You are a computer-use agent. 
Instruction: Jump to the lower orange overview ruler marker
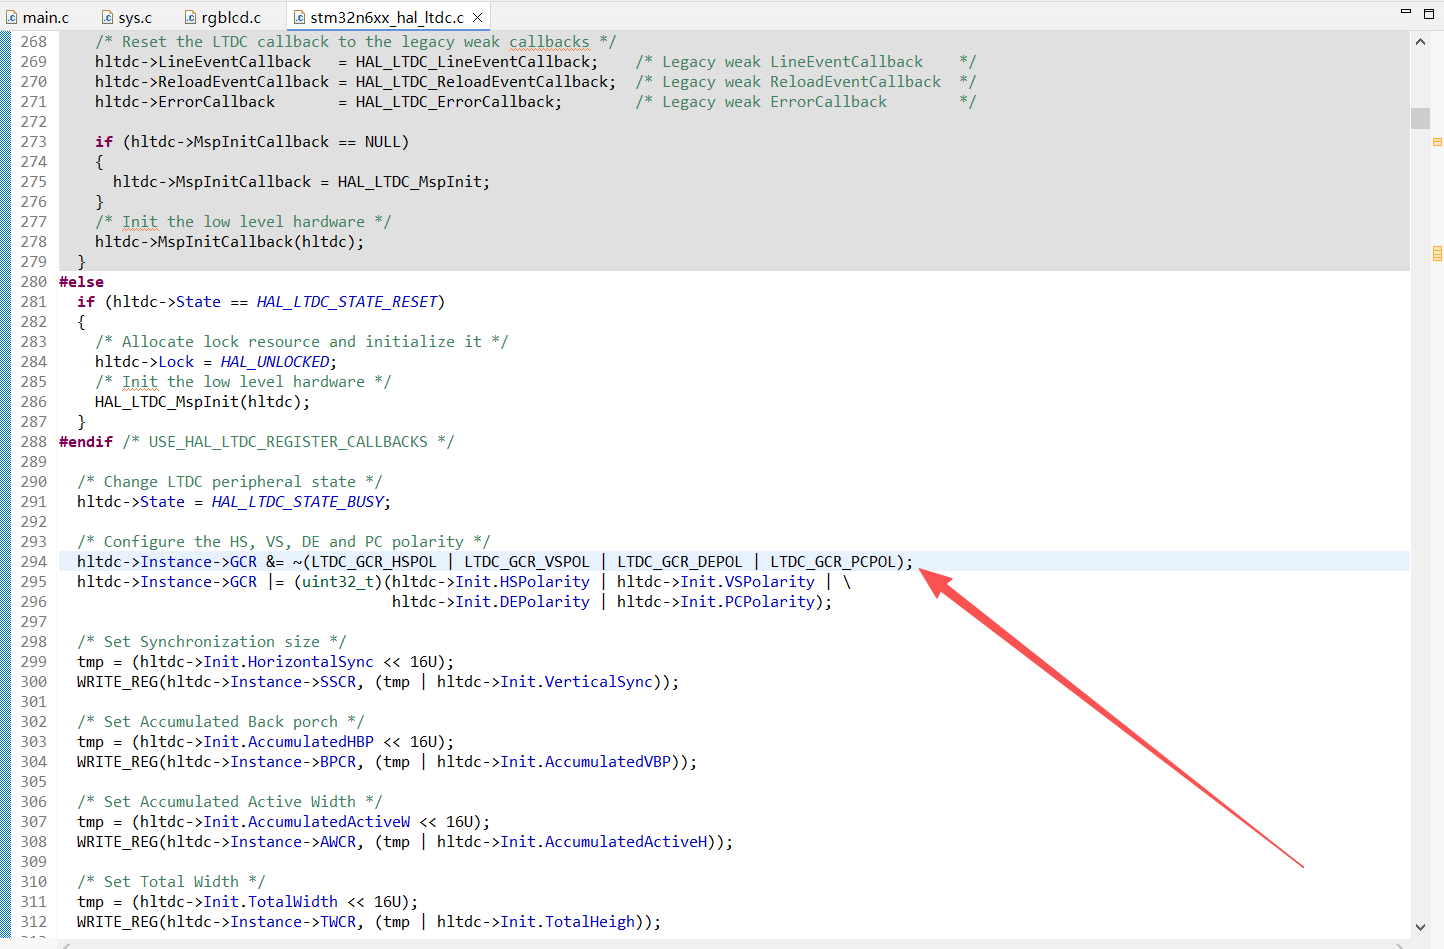[1437, 253]
